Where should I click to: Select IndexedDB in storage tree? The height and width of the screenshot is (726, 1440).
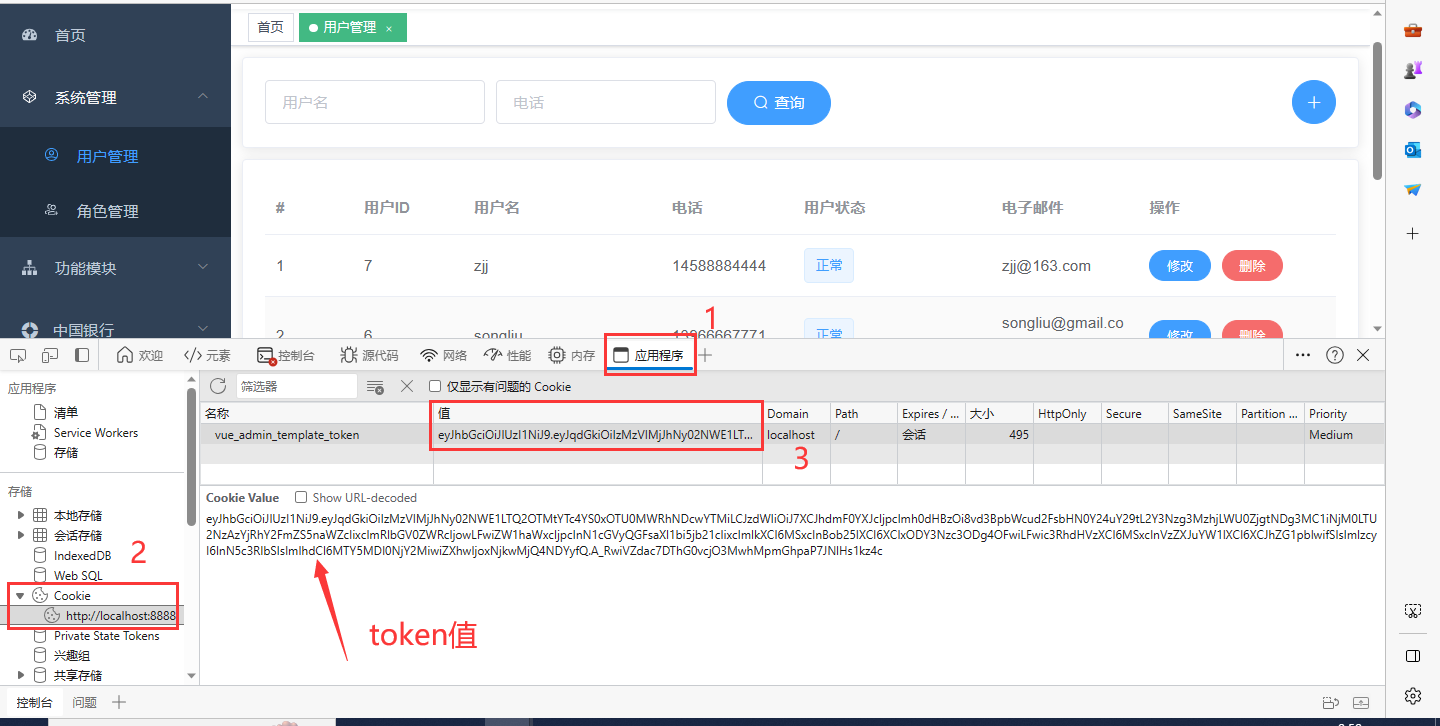[82, 555]
